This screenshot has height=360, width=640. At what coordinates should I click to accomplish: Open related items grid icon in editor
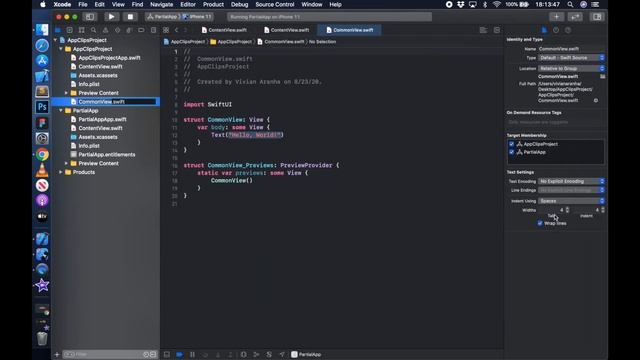166,30
